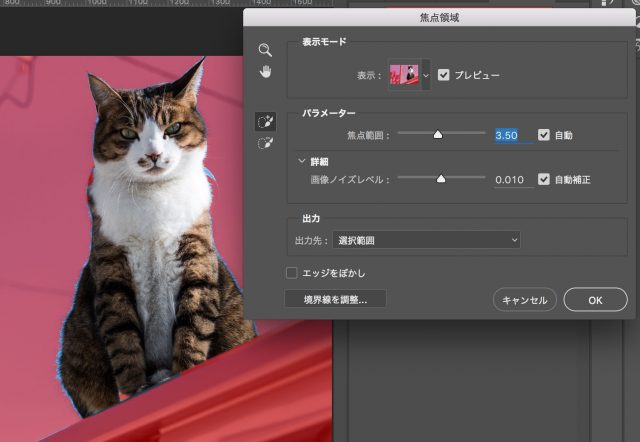The width and height of the screenshot is (640, 442).
Task: Select the Hand tool in dialog
Action: (265, 72)
